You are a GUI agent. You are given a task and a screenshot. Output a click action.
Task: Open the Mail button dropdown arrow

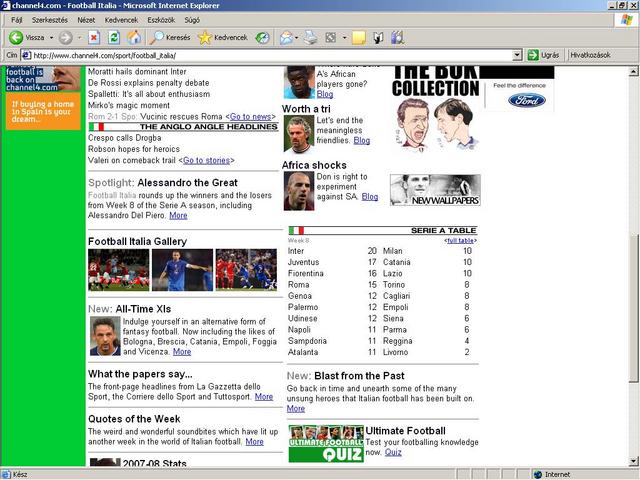click(298, 37)
